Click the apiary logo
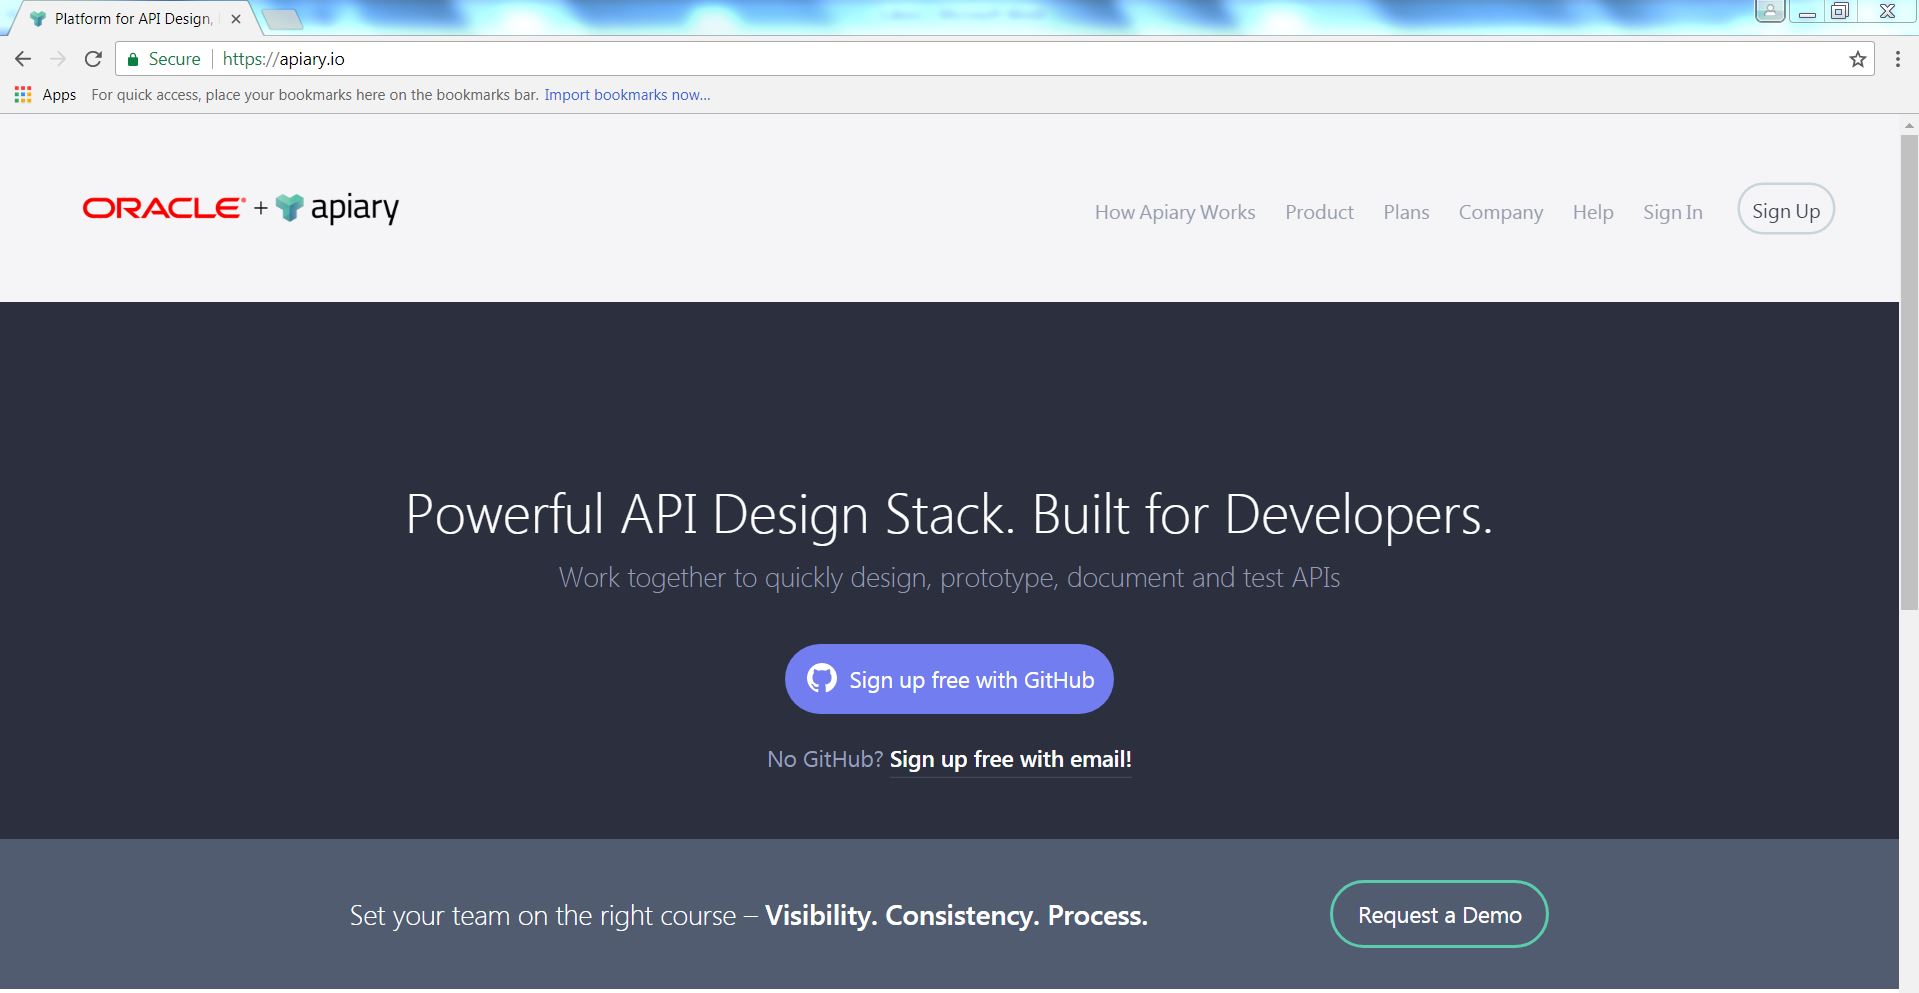This screenshot has height=993, width=1919. point(338,208)
